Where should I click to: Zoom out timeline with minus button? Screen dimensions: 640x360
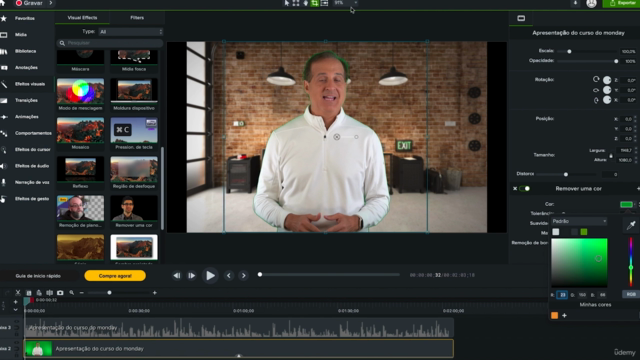pyautogui.click(x=82, y=293)
